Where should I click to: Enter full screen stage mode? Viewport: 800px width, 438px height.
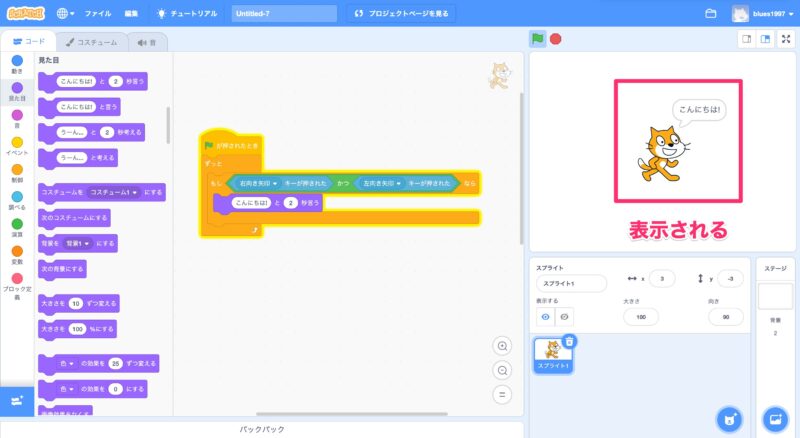pyautogui.click(x=785, y=39)
